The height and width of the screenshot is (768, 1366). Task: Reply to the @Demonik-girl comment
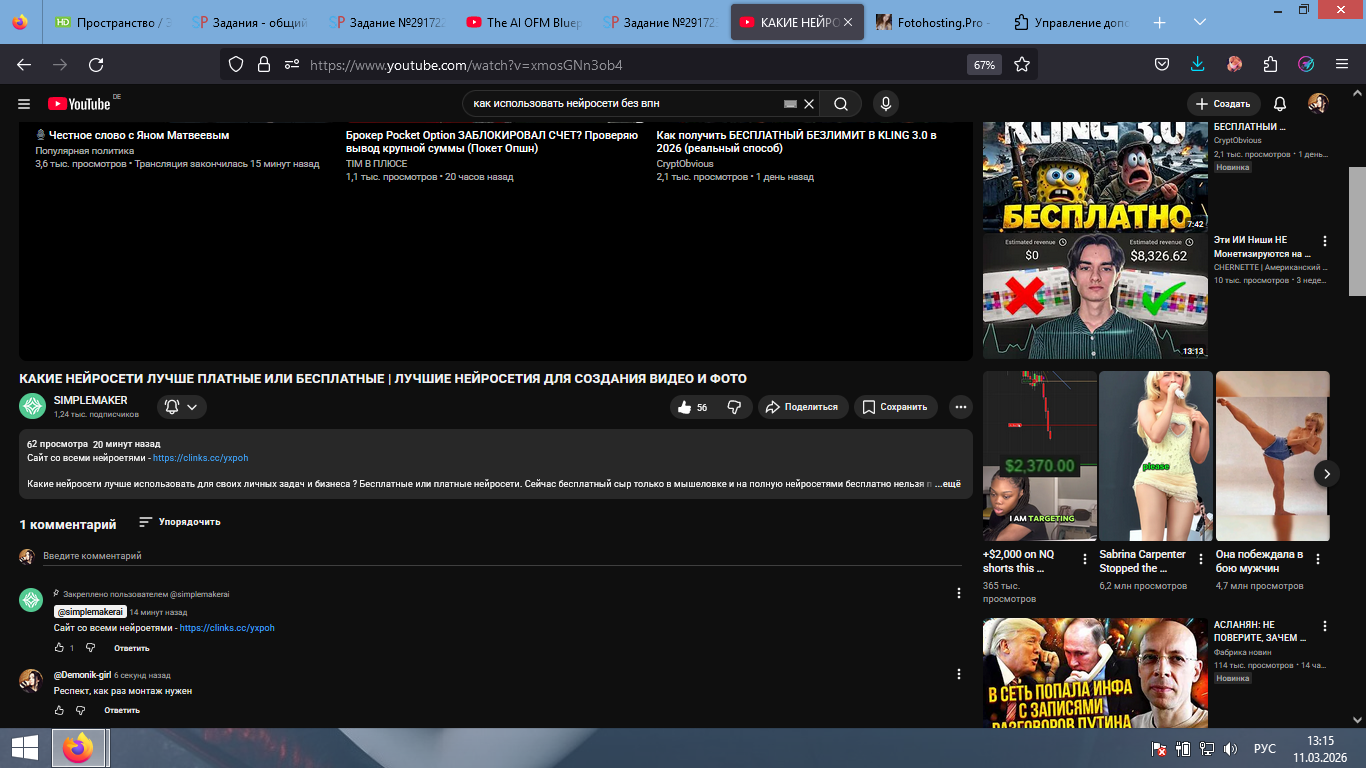pyautogui.click(x=122, y=710)
